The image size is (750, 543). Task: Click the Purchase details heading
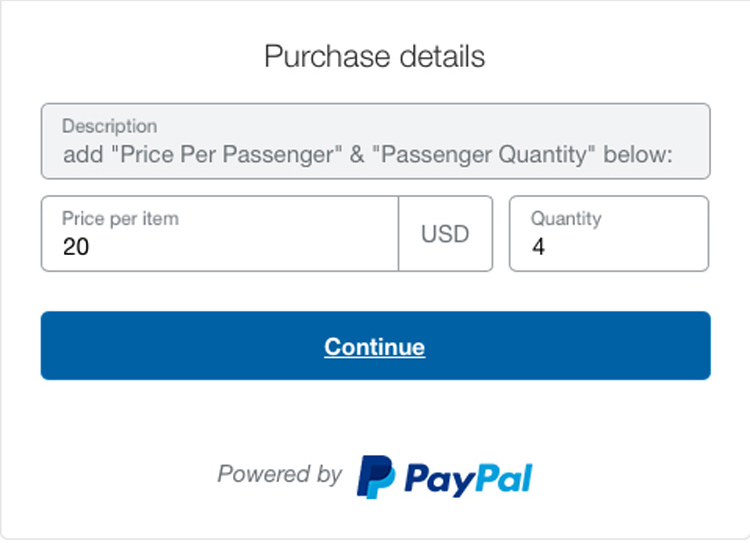(x=375, y=56)
